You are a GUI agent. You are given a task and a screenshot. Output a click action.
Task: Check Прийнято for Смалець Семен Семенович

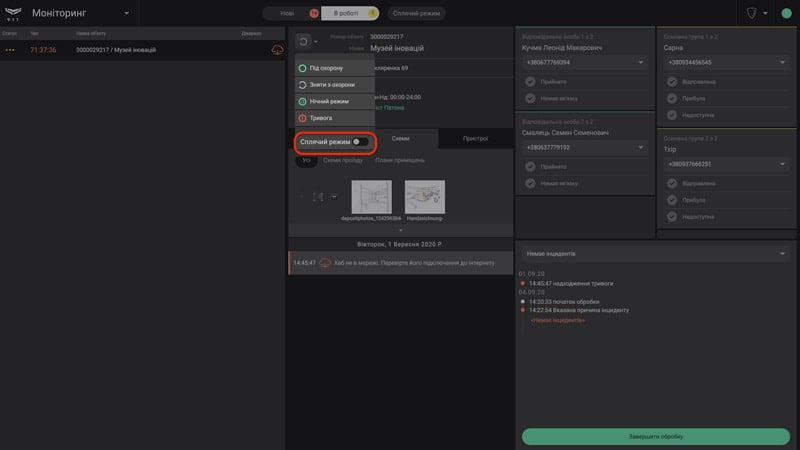[531, 166]
